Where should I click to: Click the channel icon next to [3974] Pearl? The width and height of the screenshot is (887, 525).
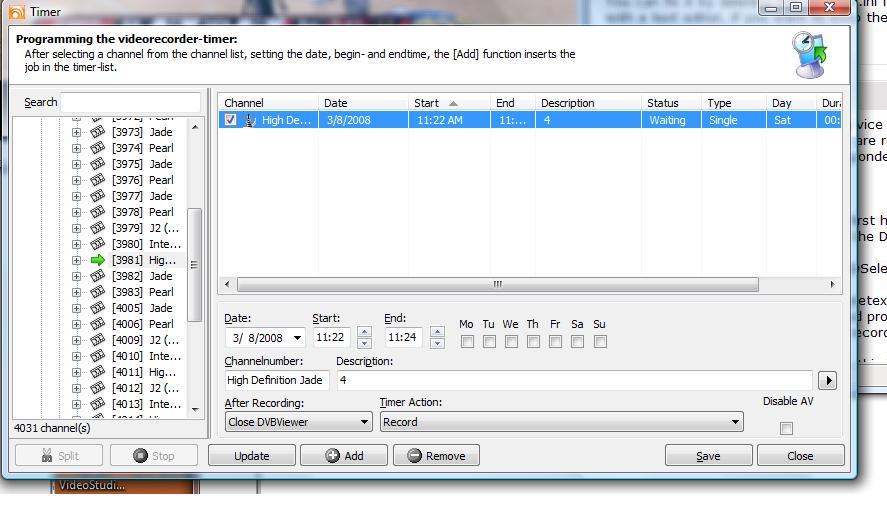coord(98,148)
